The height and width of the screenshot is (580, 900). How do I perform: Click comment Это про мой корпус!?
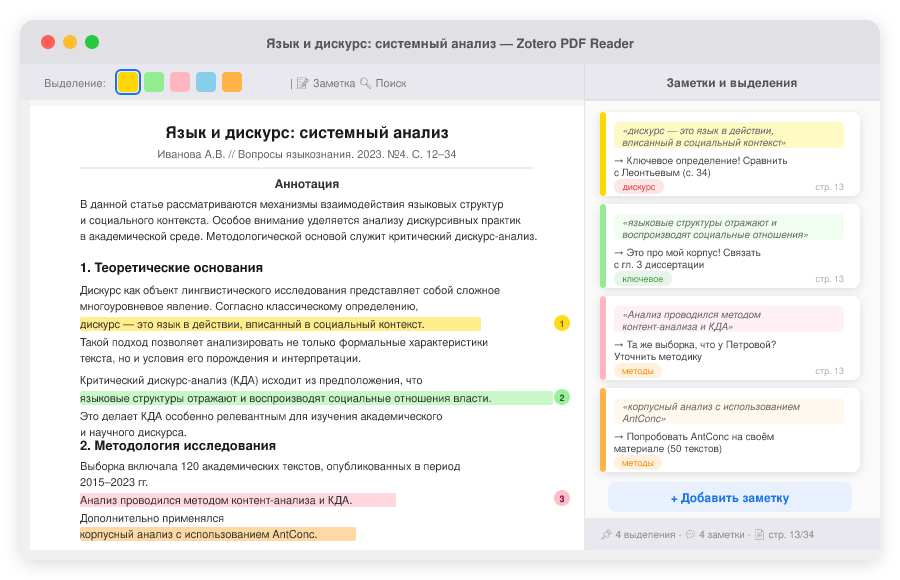tap(687, 258)
